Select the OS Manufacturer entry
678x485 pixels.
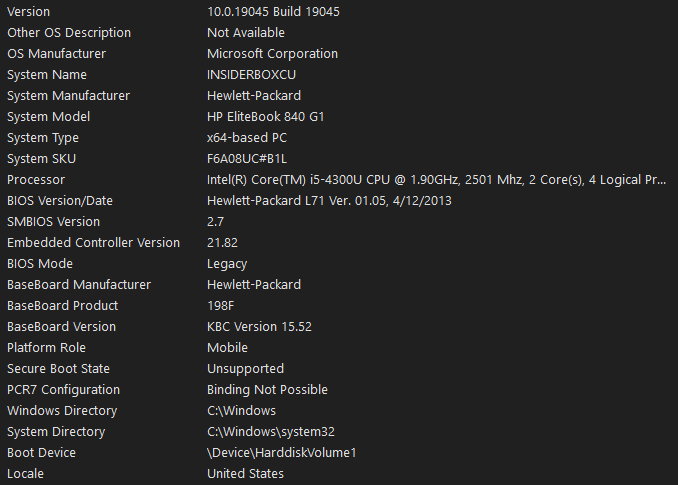pos(56,54)
